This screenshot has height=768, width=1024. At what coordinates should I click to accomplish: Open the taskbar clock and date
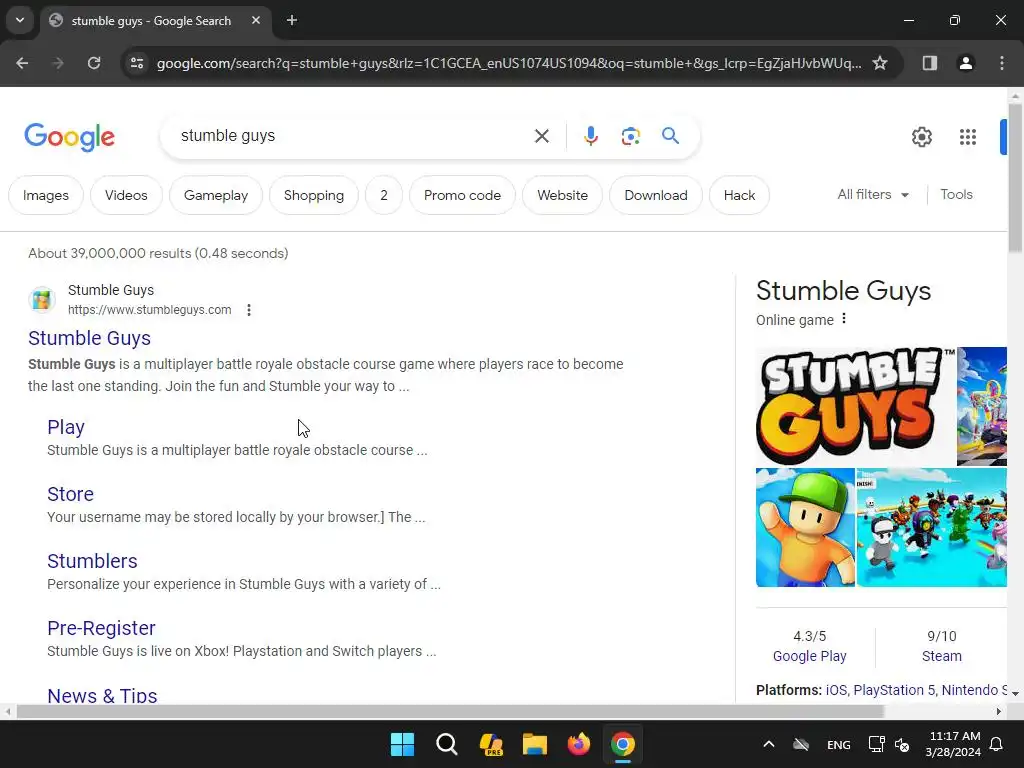pyautogui.click(x=953, y=744)
